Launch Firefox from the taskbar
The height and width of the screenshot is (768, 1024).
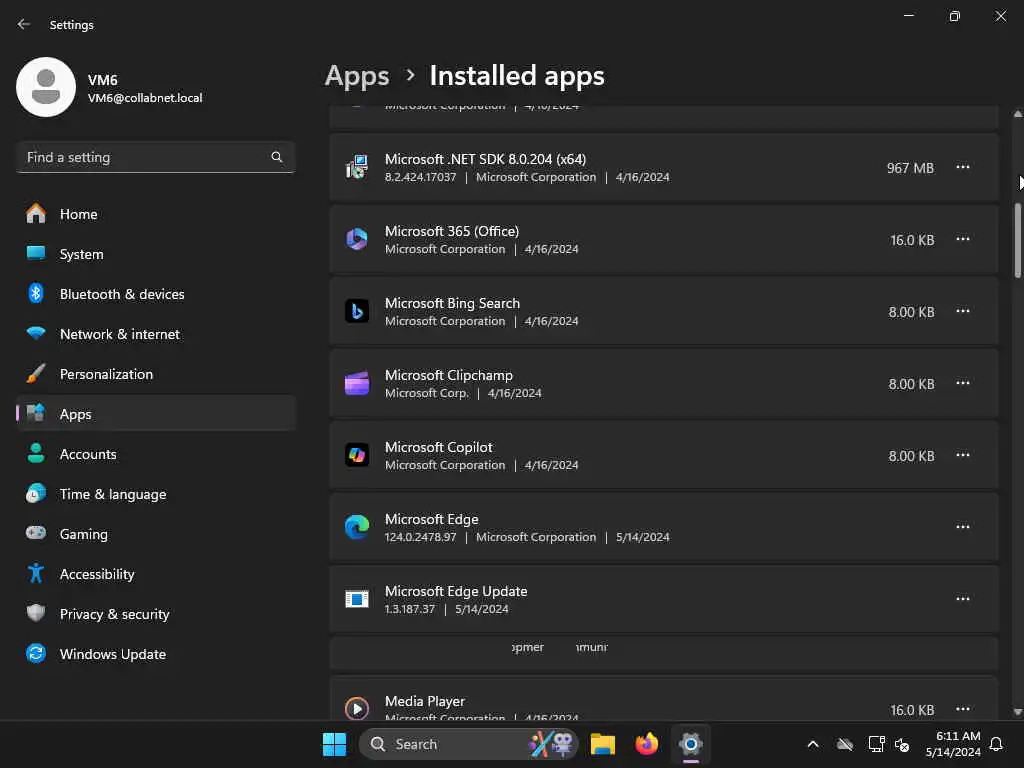(647, 744)
